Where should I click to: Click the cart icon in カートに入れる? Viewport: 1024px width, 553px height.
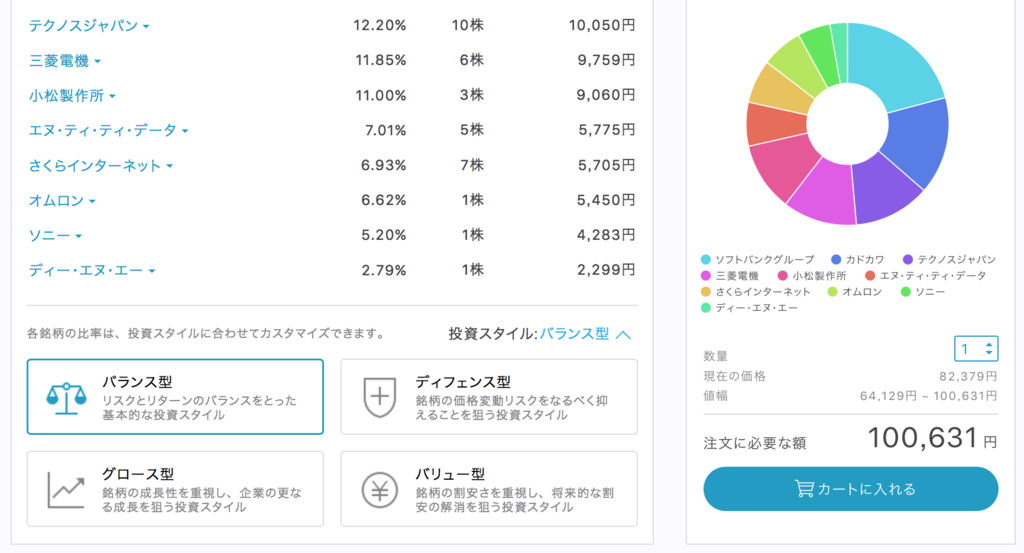804,489
